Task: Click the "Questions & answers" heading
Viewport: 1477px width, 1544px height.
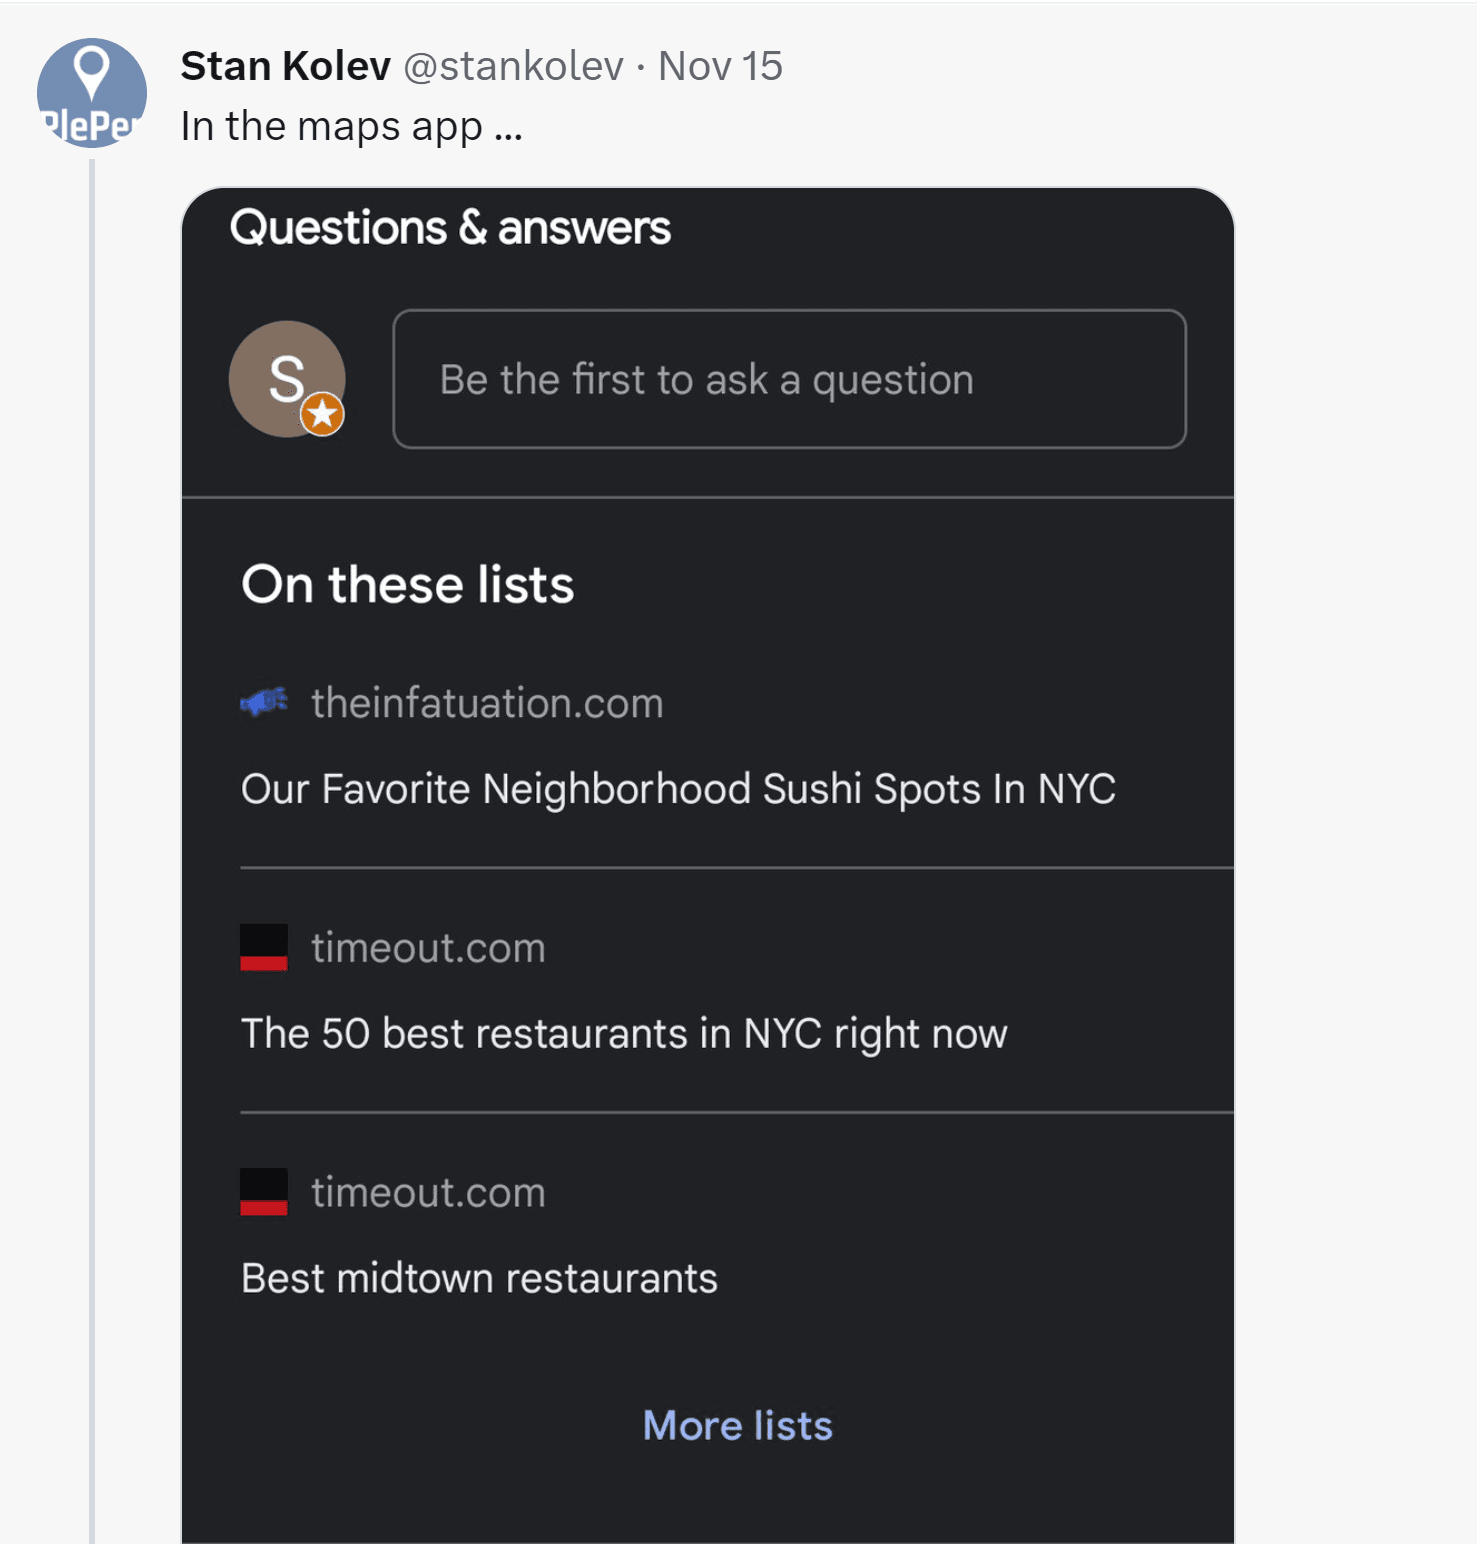Action: click(450, 228)
